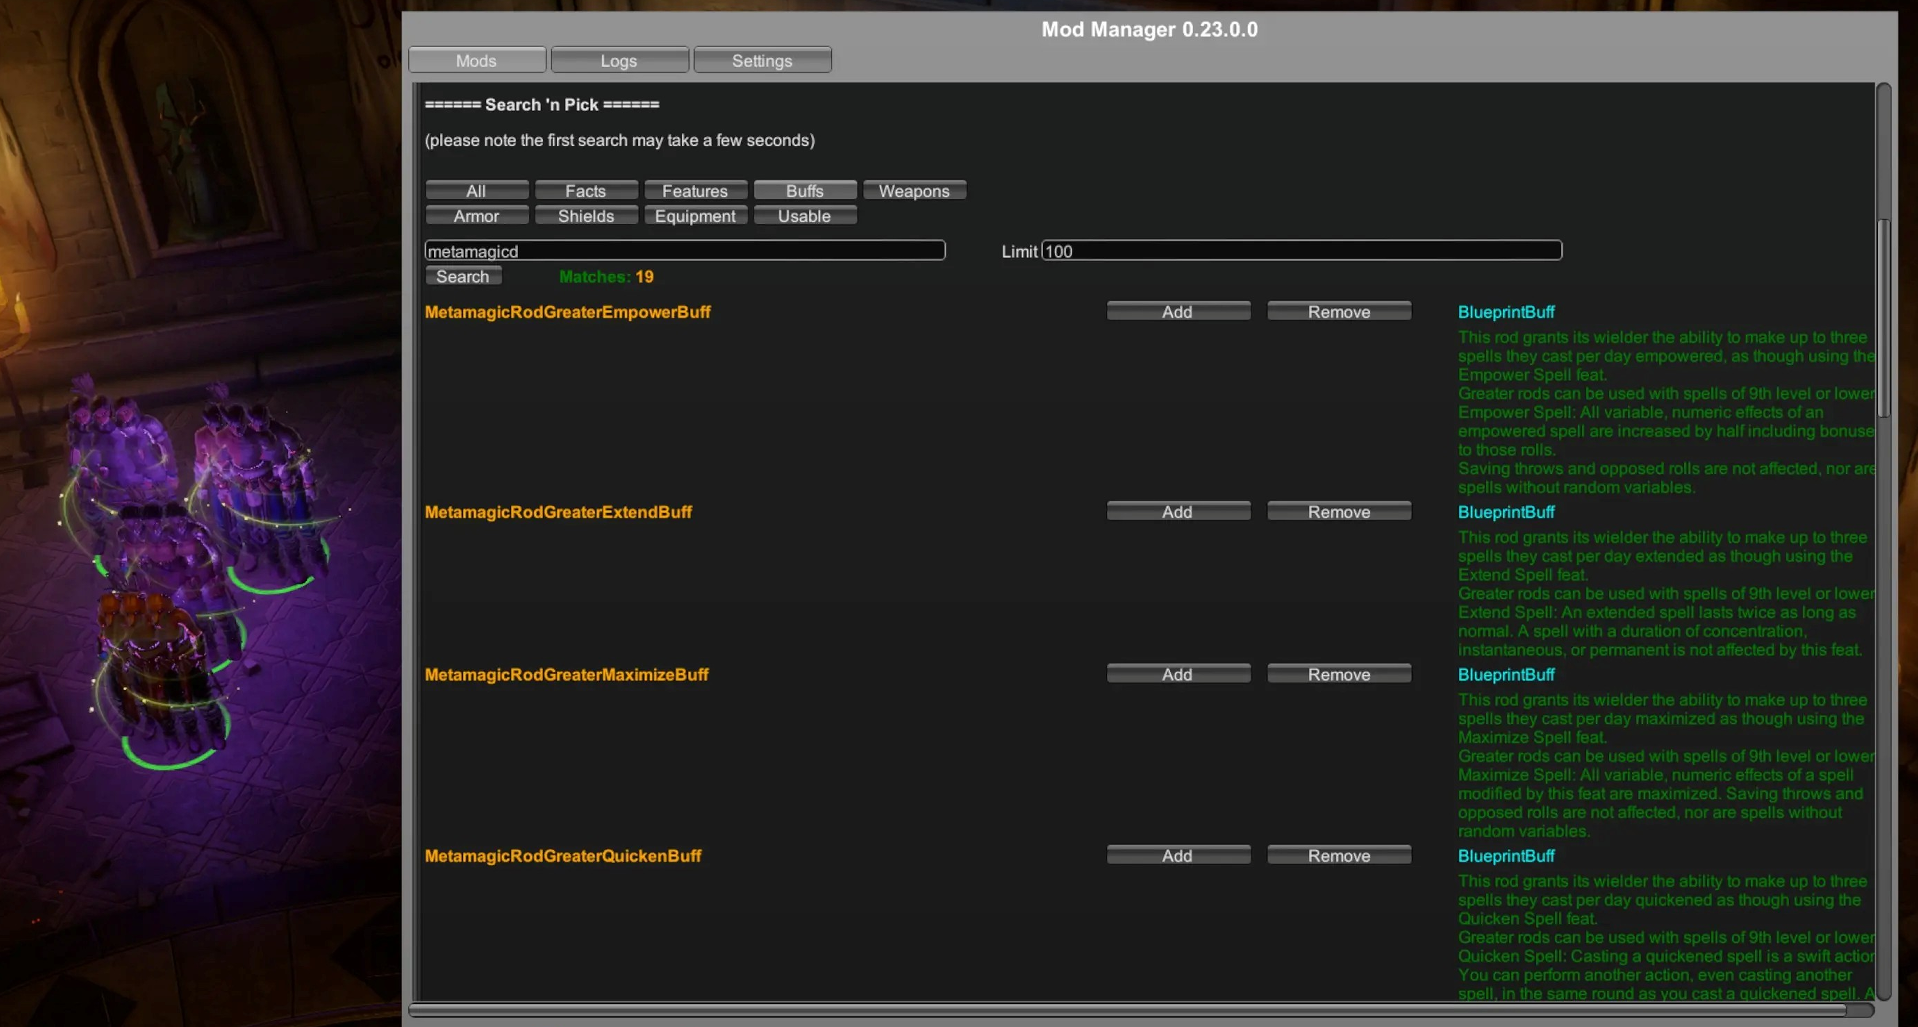
Task: Remove MetamagicRodGreaterQuickenBuff
Action: click(1338, 856)
